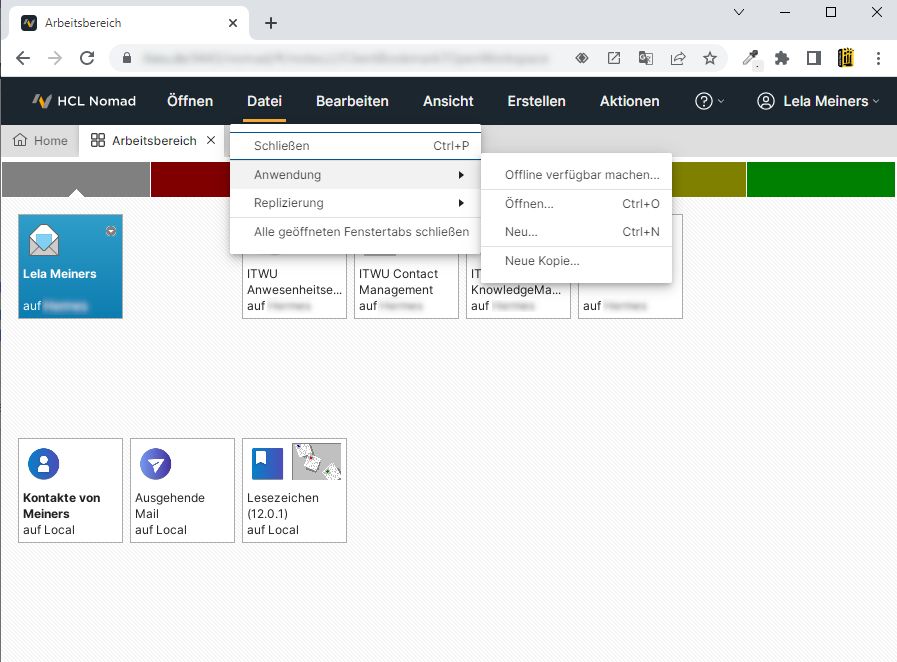Expand the Lela Meiners user menu
Image resolution: width=897 pixels, height=662 pixels.
[818, 101]
